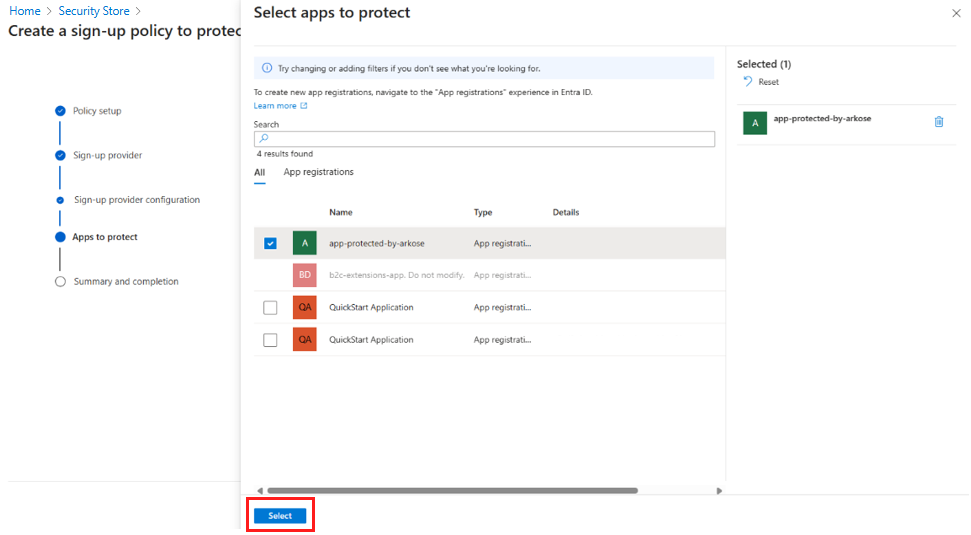
Task: Click the info icon in the filter tip banner
Action: tap(267, 68)
